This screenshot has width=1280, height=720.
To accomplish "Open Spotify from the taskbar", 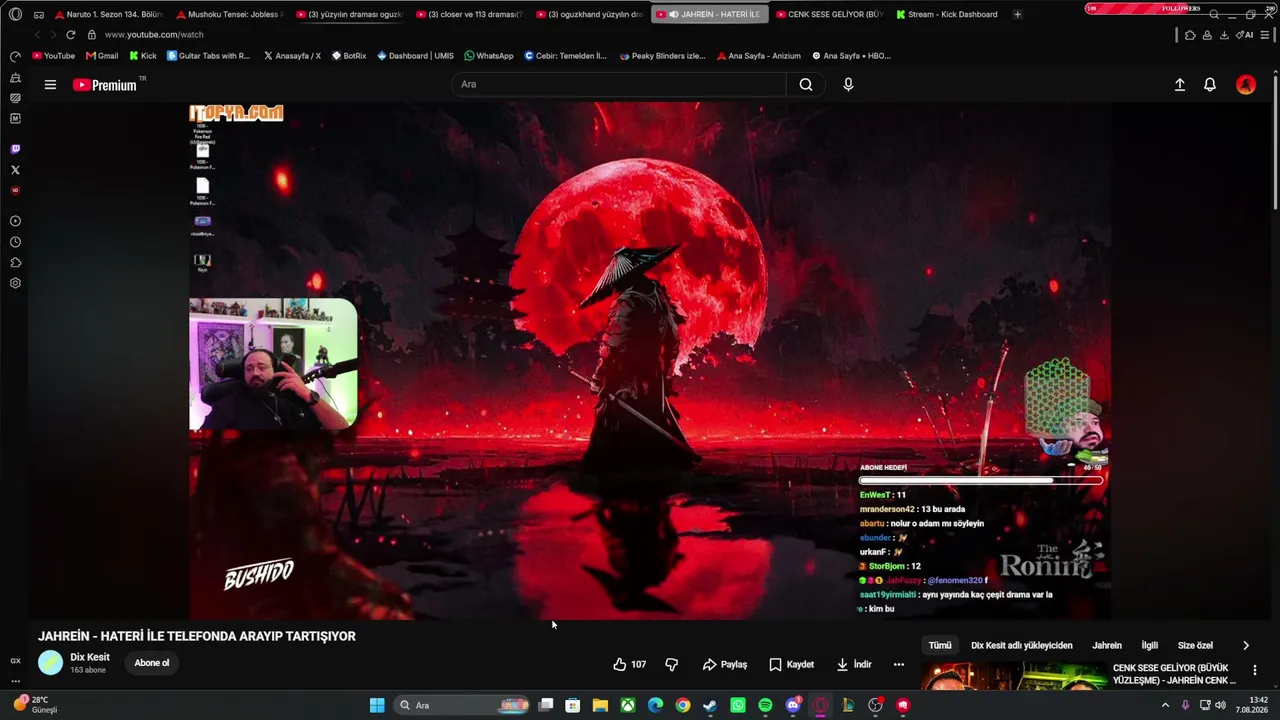I will pos(765,705).
